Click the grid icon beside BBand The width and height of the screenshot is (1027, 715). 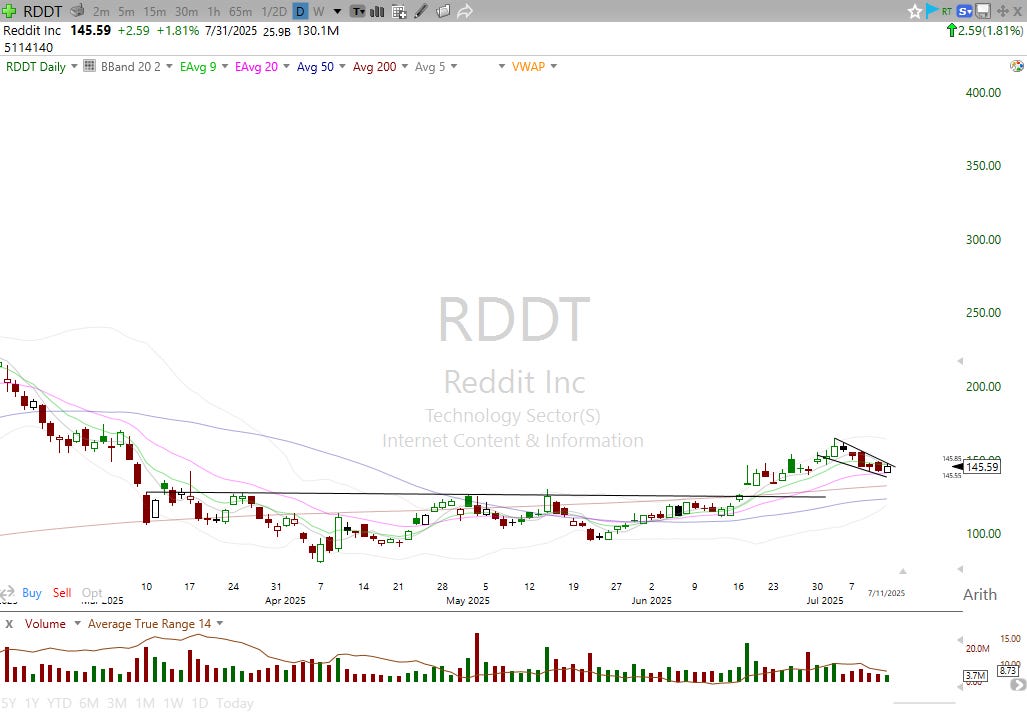click(x=89, y=65)
